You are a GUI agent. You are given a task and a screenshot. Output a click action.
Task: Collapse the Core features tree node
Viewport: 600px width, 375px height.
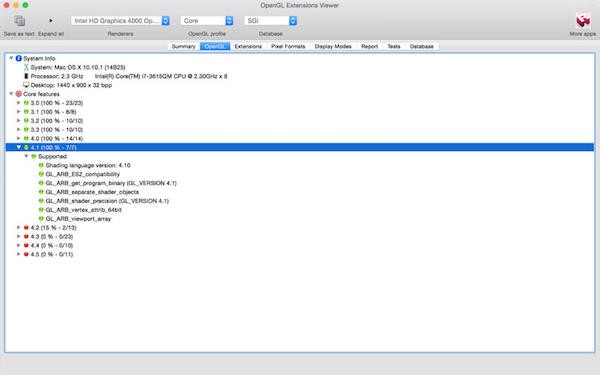point(11,94)
